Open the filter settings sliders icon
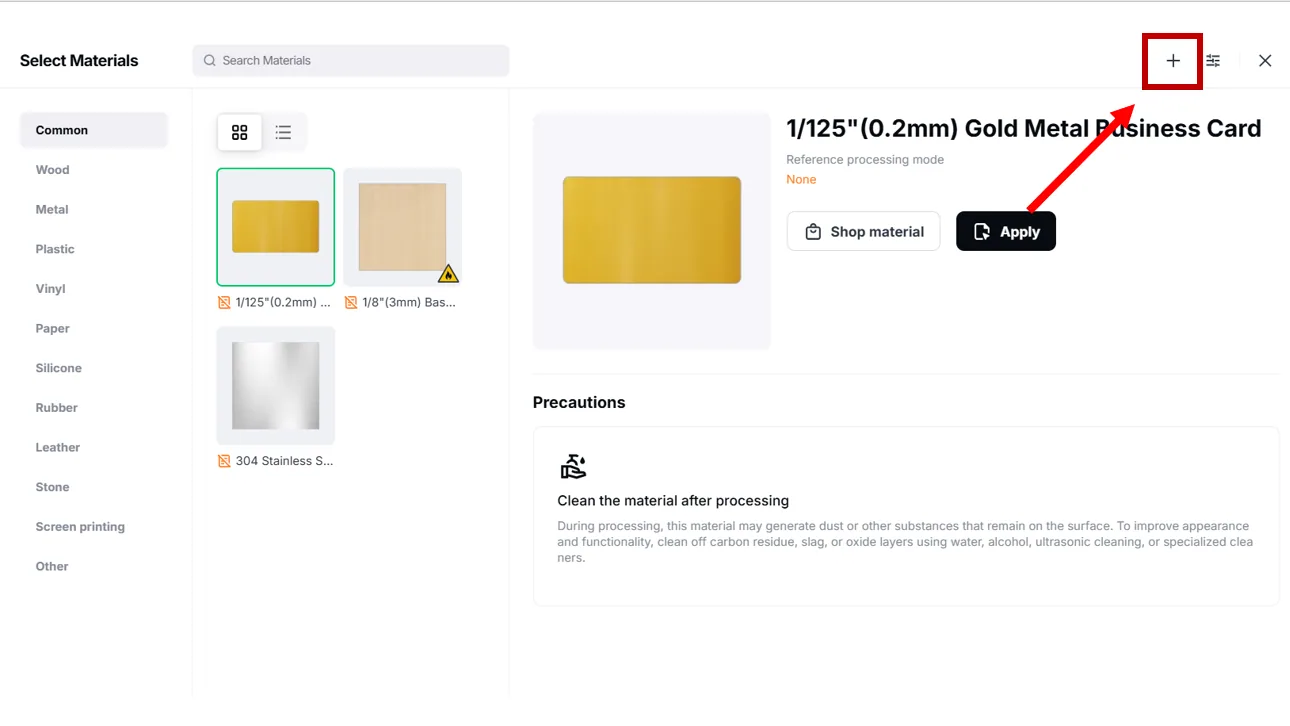Screen dimensions: 1290x726 (x=1213, y=61)
